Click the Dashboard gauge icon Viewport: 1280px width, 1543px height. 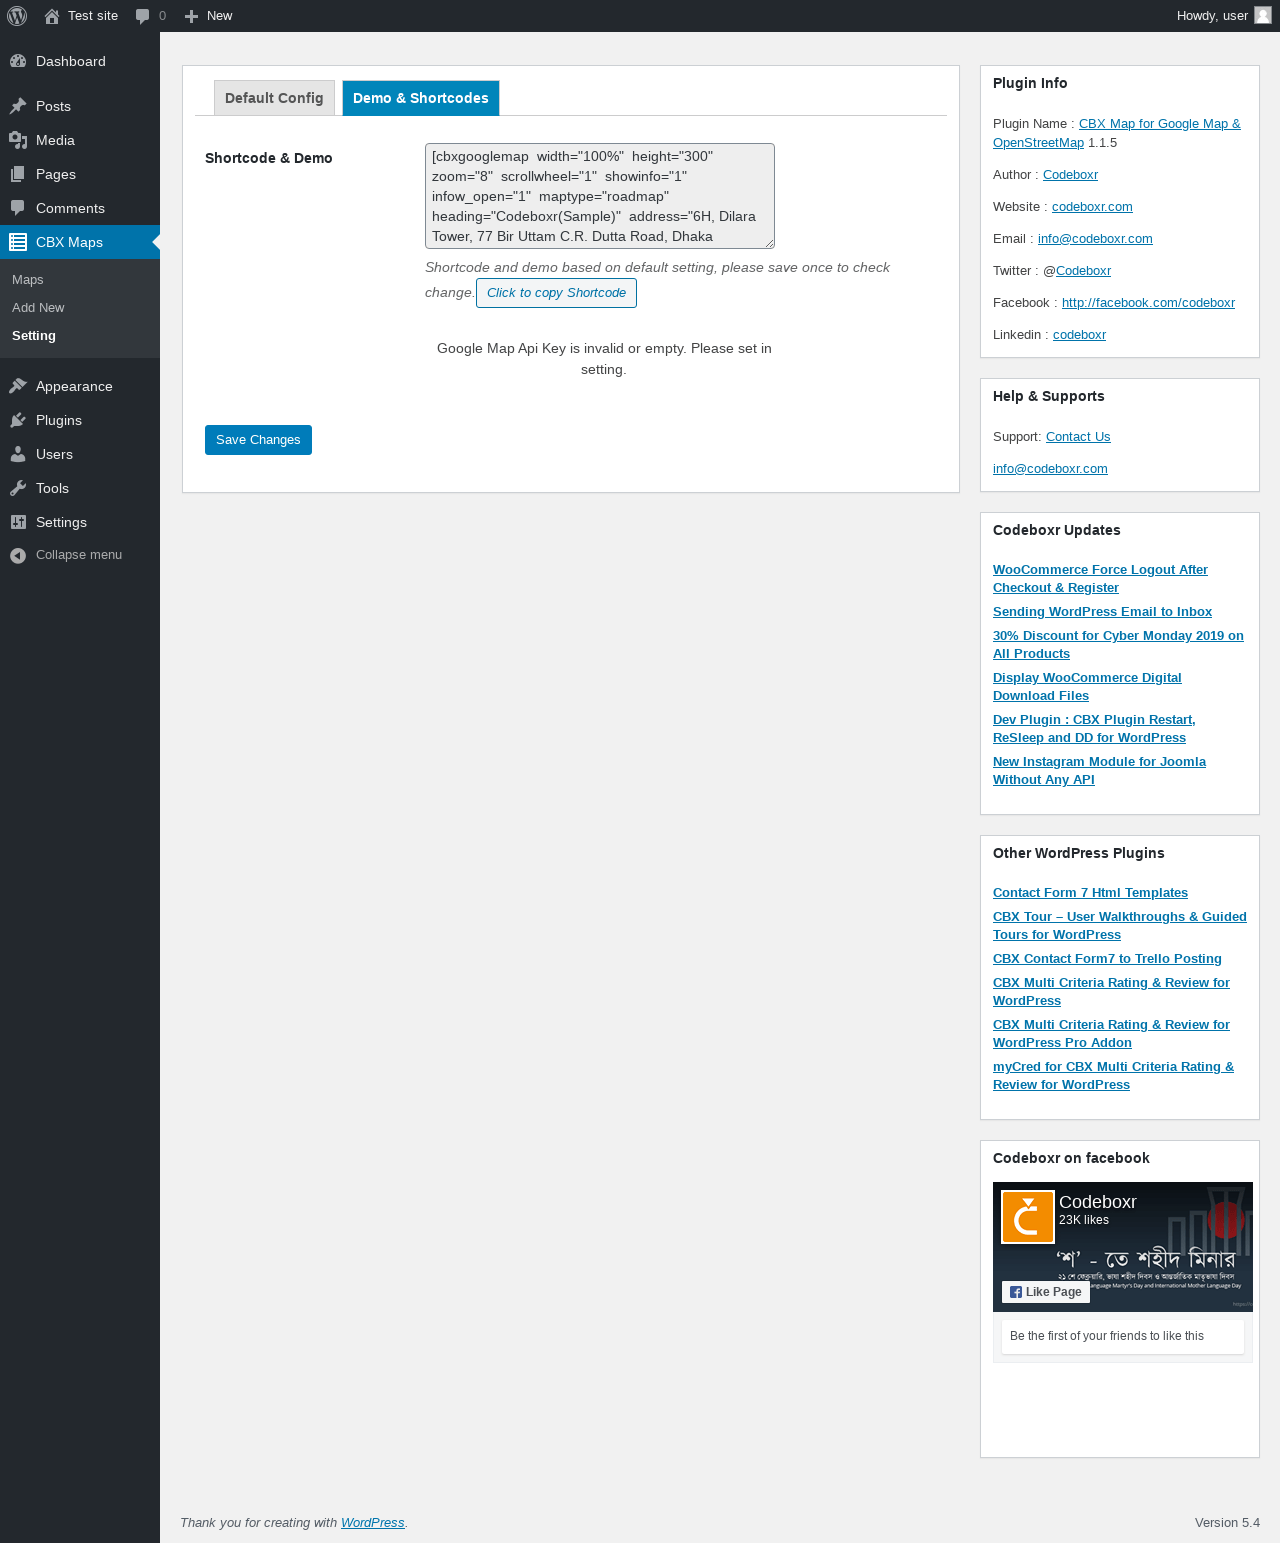18,61
